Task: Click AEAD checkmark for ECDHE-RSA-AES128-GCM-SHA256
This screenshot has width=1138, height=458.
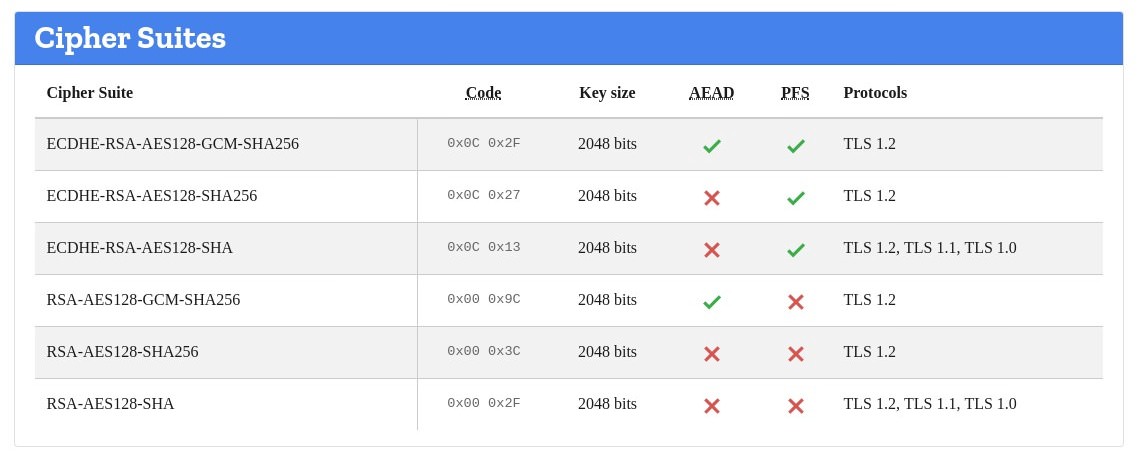Action: (711, 146)
